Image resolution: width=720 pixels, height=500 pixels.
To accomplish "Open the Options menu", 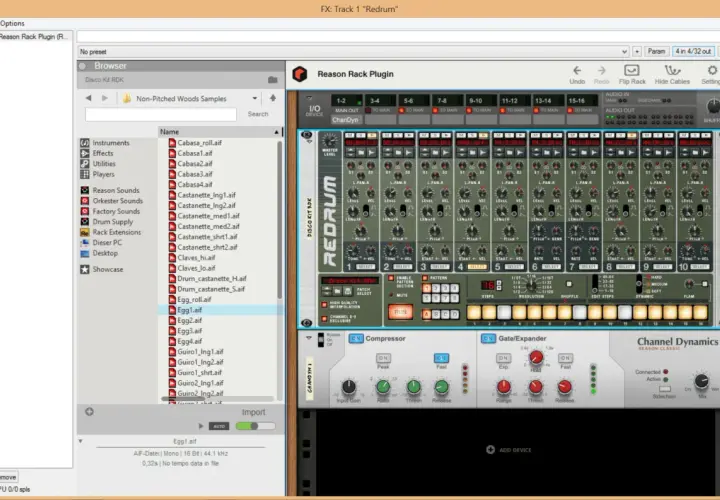I will coord(12,23).
